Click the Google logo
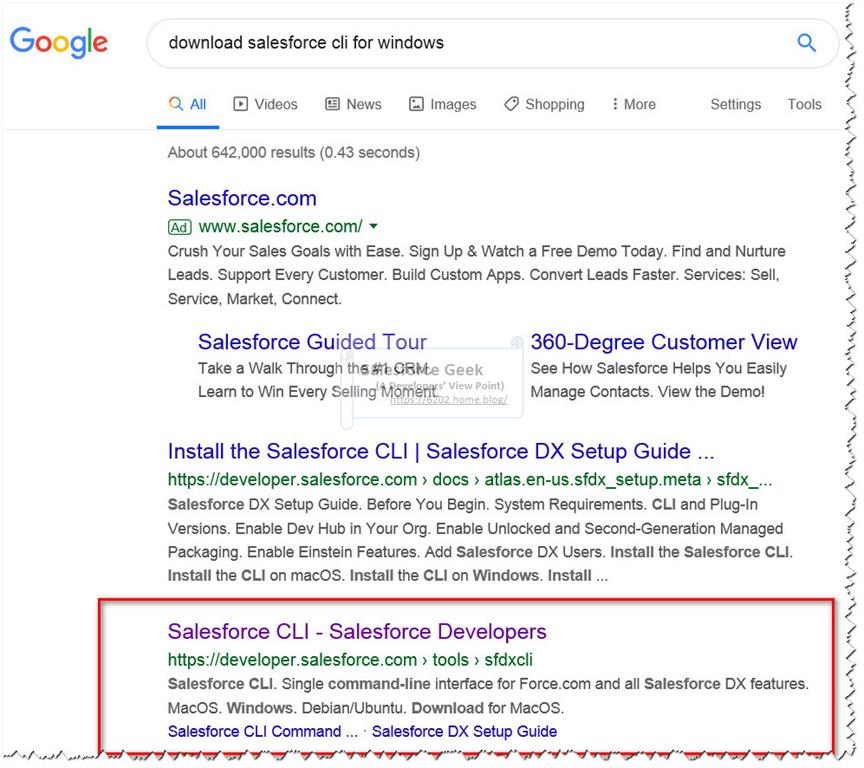 58,42
